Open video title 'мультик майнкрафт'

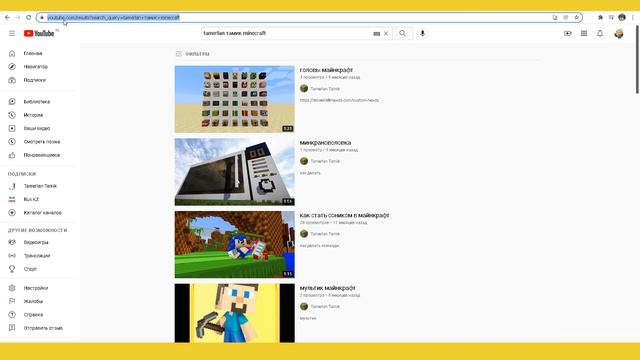click(x=327, y=288)
